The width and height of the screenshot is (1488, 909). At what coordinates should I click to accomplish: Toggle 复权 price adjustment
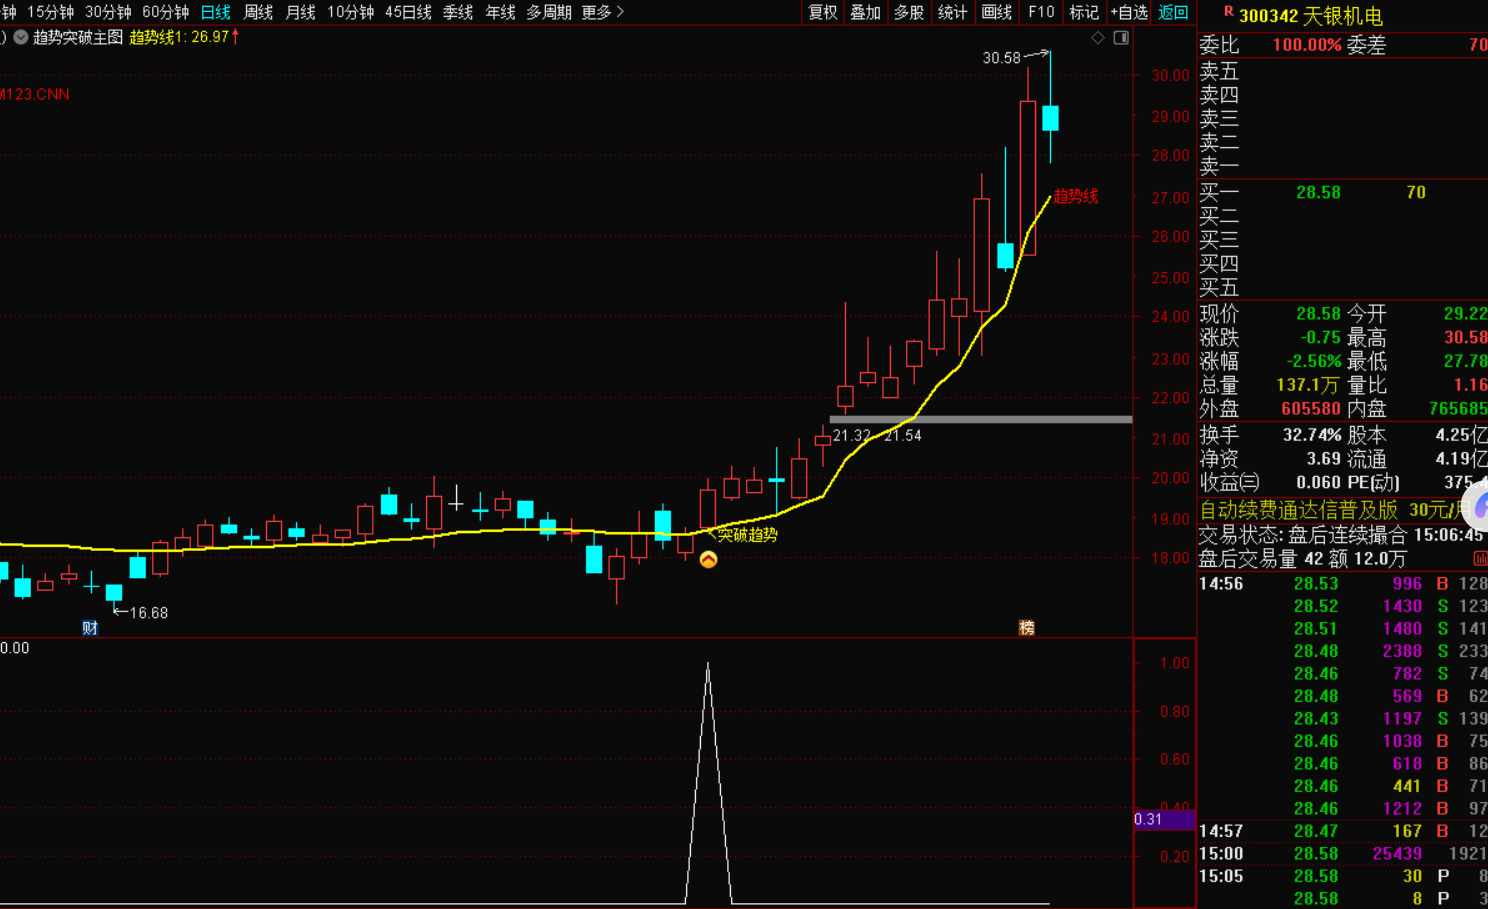(822, 12)
